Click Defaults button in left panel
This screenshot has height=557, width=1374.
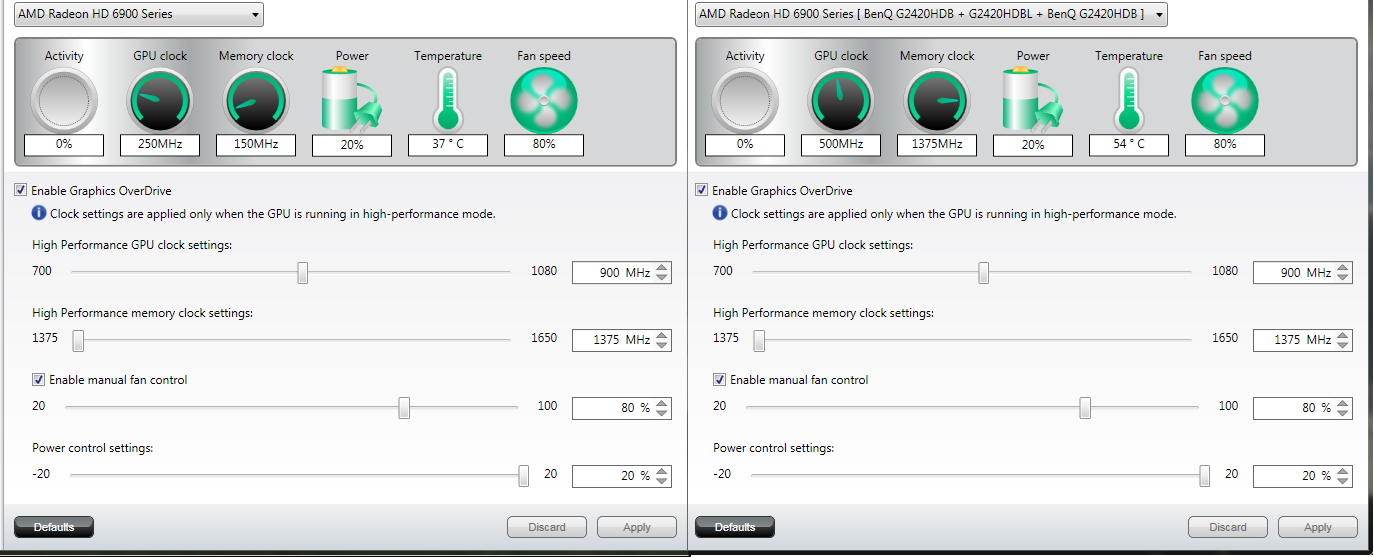[x=53, y=527]
